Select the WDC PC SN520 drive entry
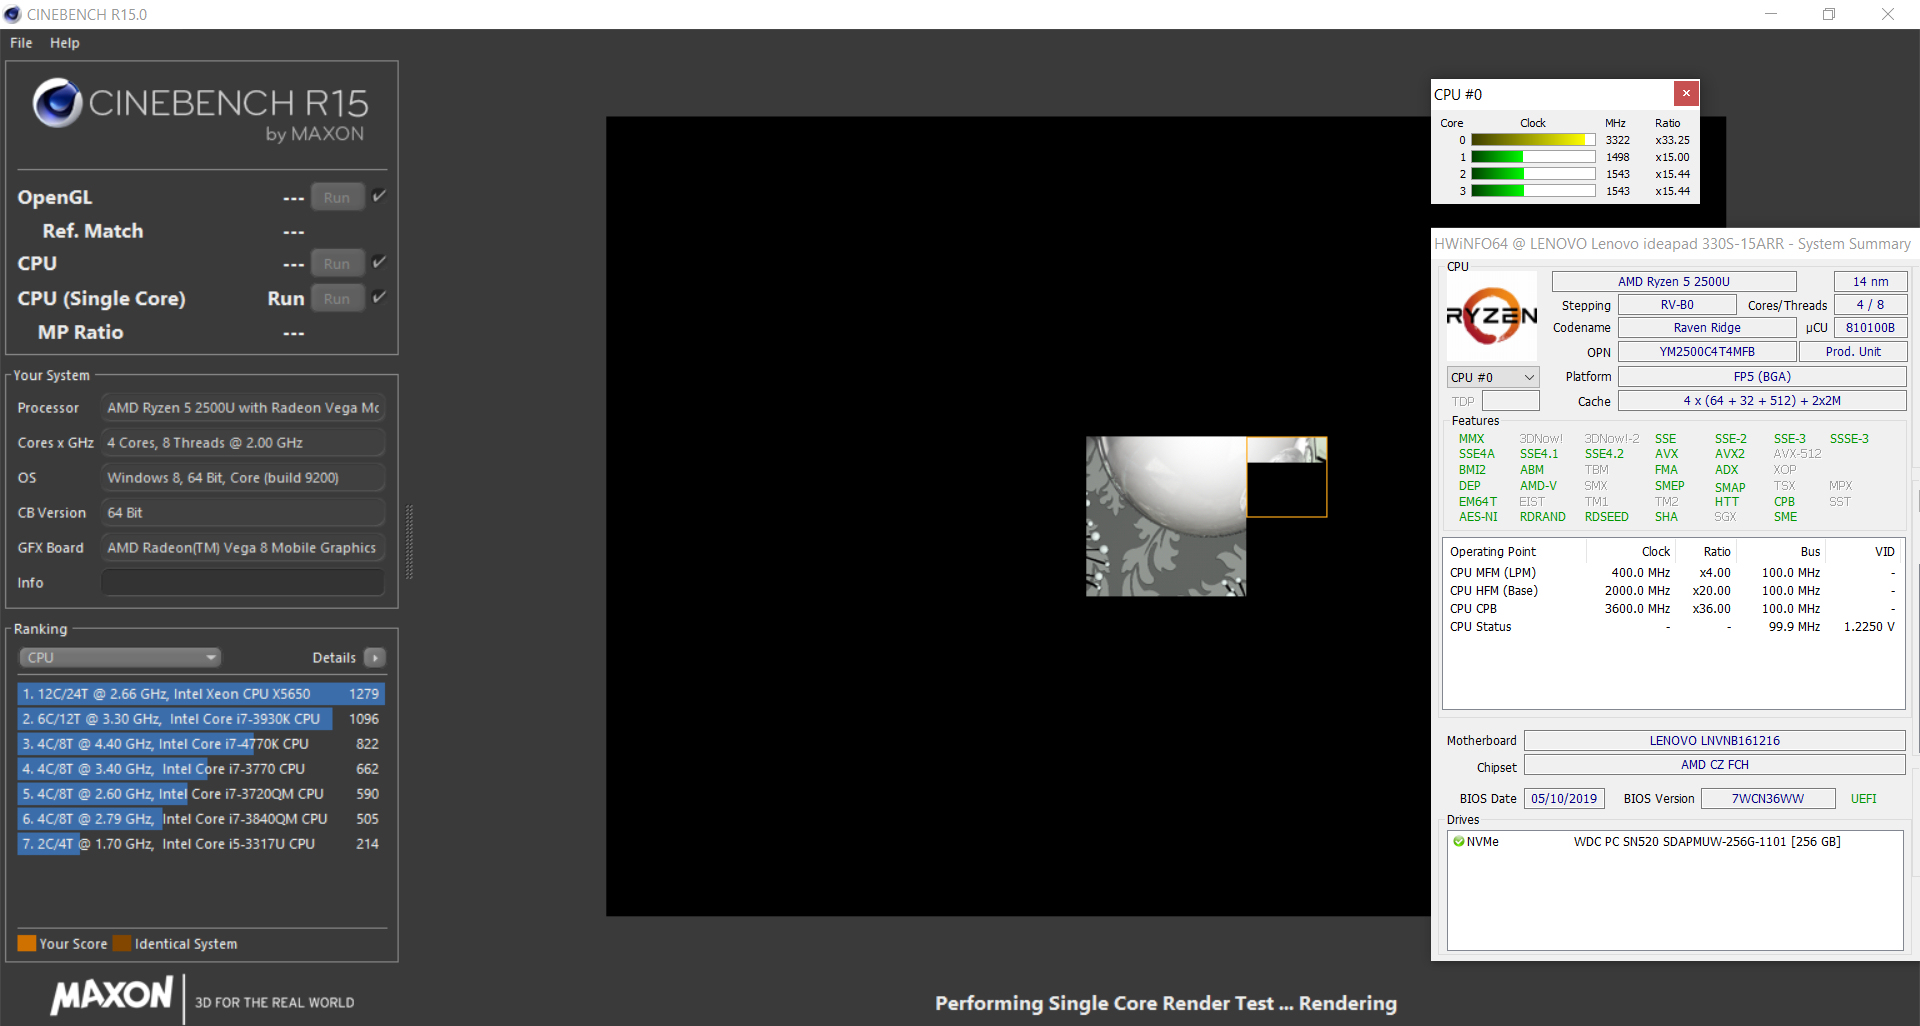The width and height of the screenshot is (1920, 1026). 1674,841
